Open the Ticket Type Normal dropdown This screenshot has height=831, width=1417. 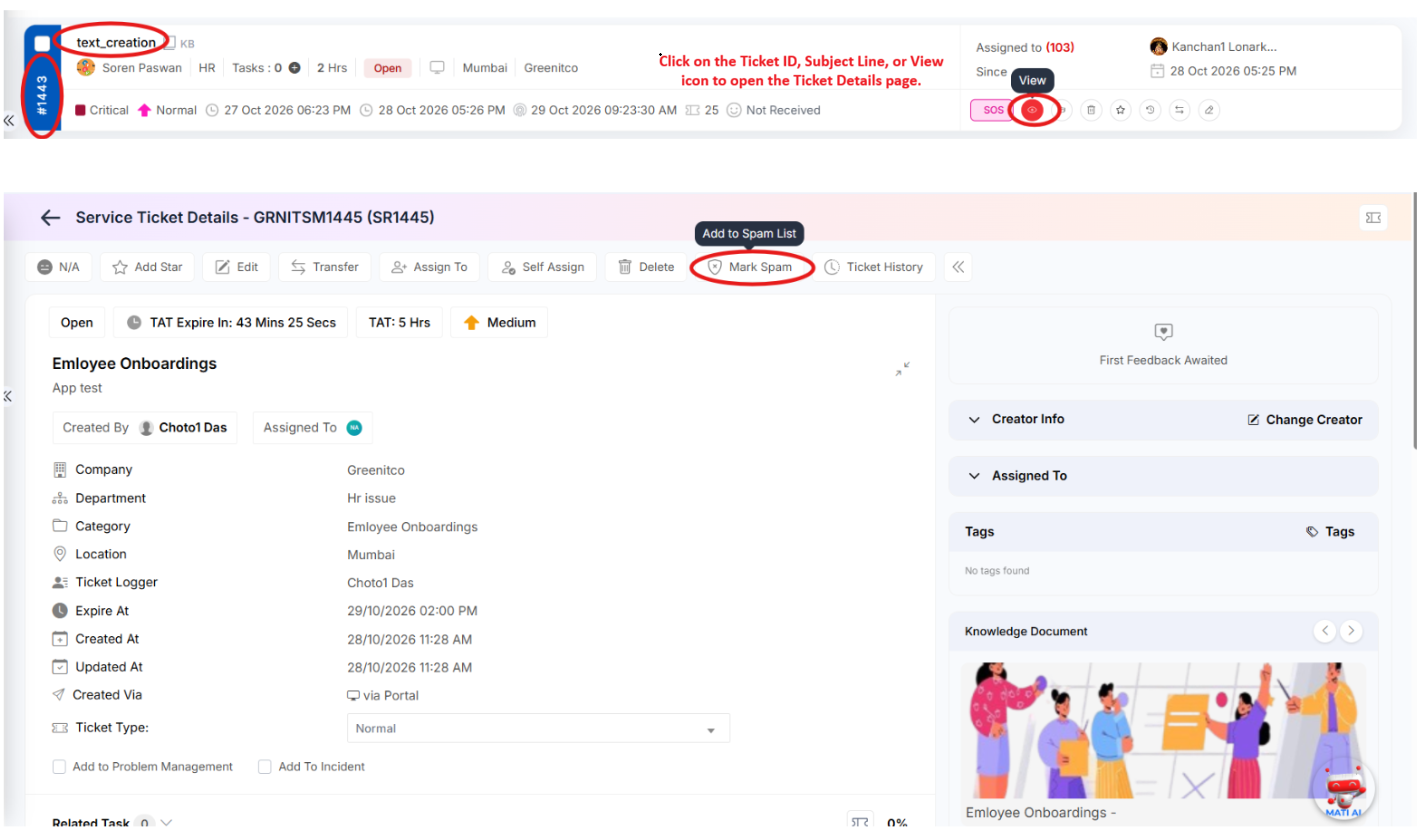538,728
